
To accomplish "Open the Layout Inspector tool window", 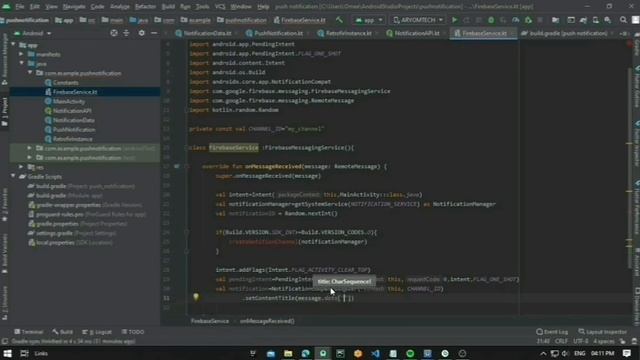I will point(602,332).
